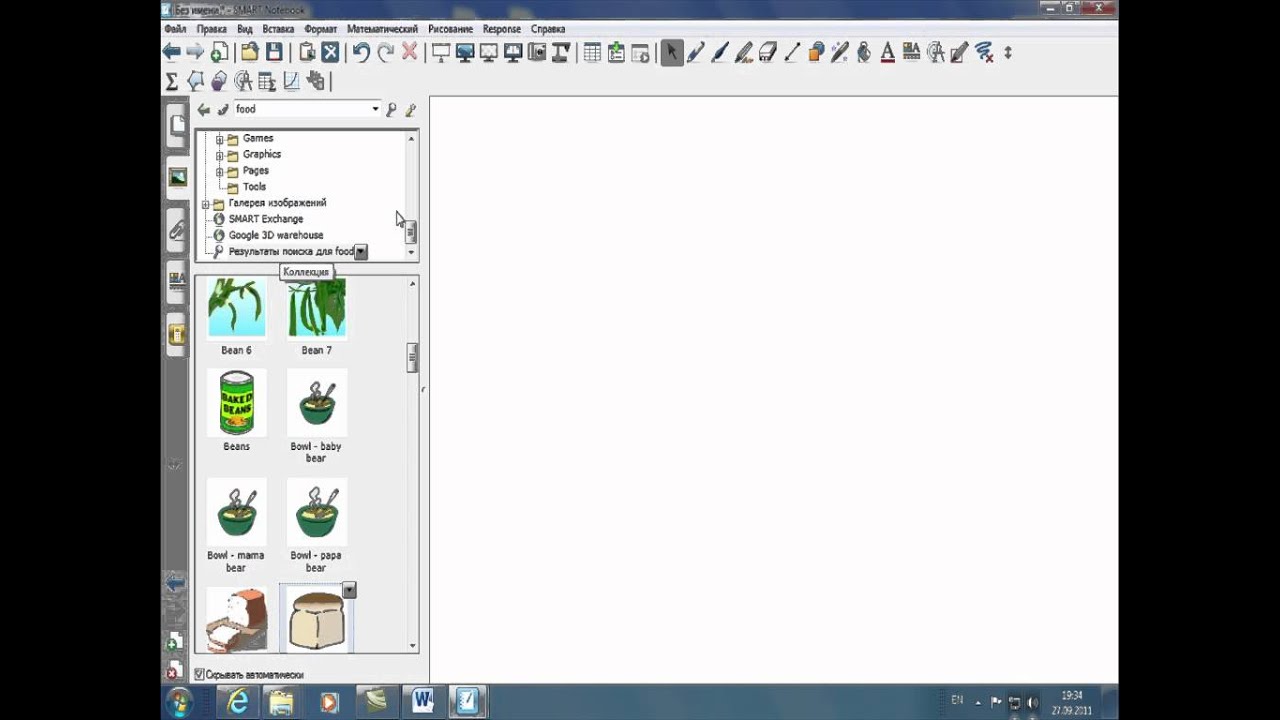This screenshot has height=720, width=1280.
Task: Click the gallery search magnifier button
Action: [x=391, y=109]
